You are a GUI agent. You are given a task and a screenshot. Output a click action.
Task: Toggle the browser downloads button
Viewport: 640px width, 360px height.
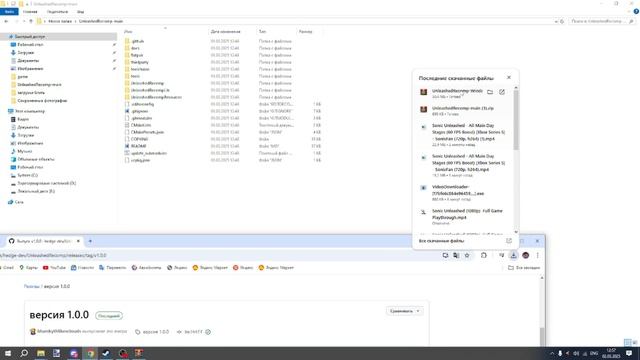(513, 256)
